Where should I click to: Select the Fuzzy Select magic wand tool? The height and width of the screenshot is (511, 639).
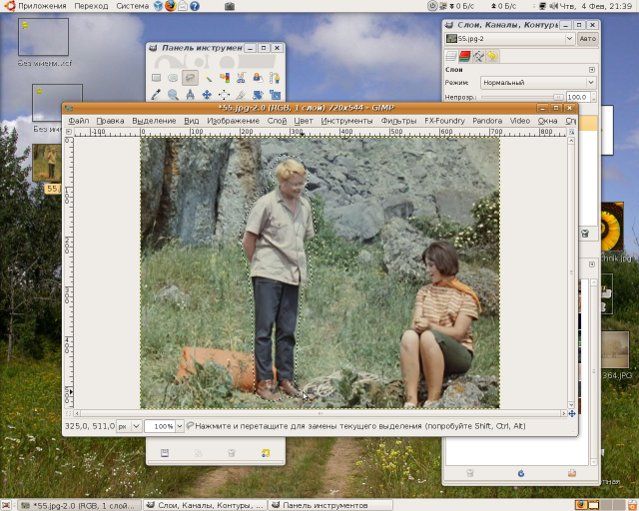pyautogui.click(x=208, y=77)
